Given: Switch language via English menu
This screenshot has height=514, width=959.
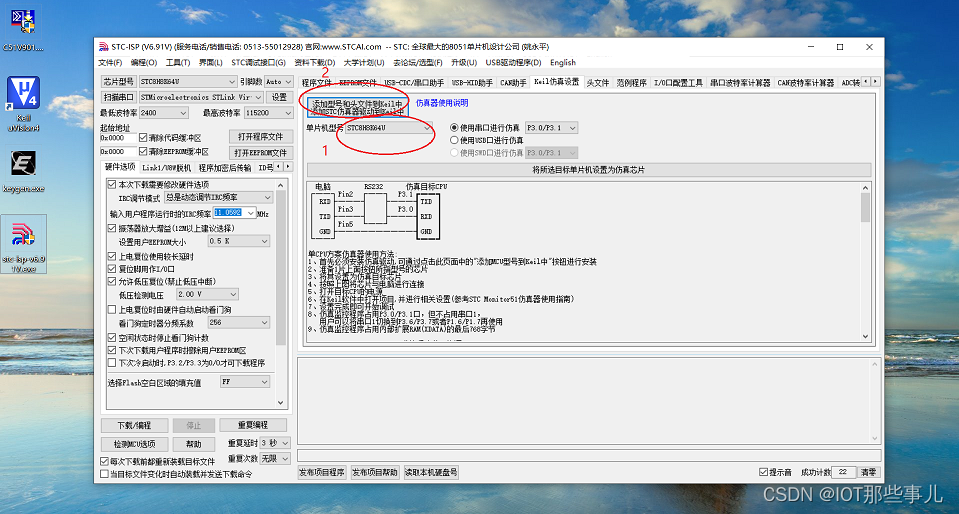Looking at the screenshot, I should 563,62.
